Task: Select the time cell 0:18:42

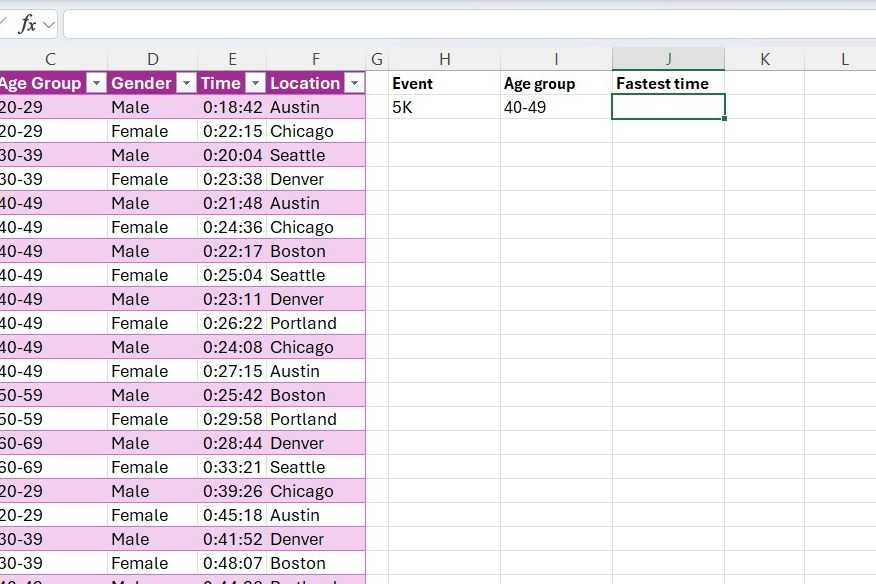Action: (232, 107)
